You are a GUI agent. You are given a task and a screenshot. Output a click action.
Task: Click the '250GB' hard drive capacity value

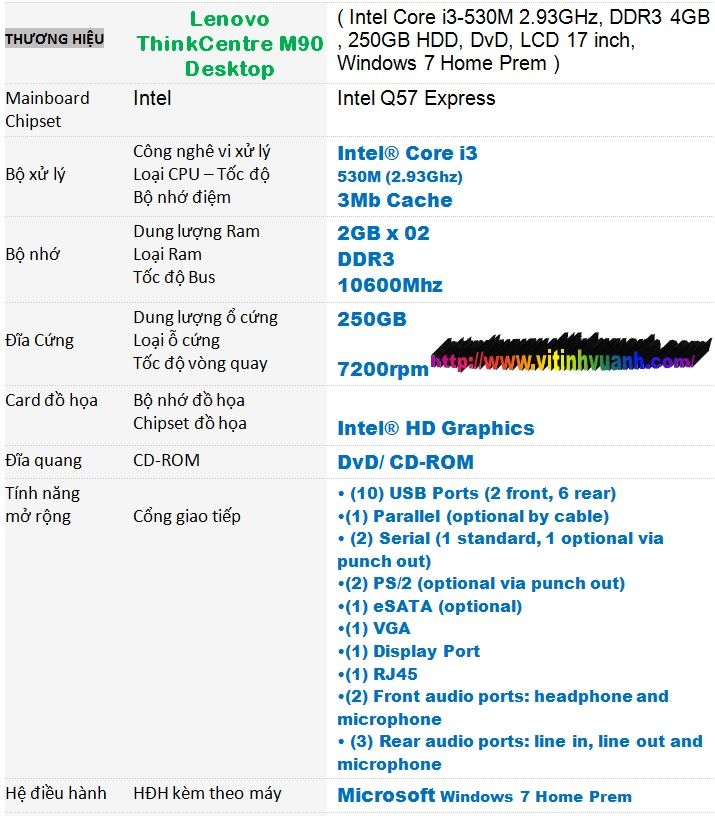point(372,319)
